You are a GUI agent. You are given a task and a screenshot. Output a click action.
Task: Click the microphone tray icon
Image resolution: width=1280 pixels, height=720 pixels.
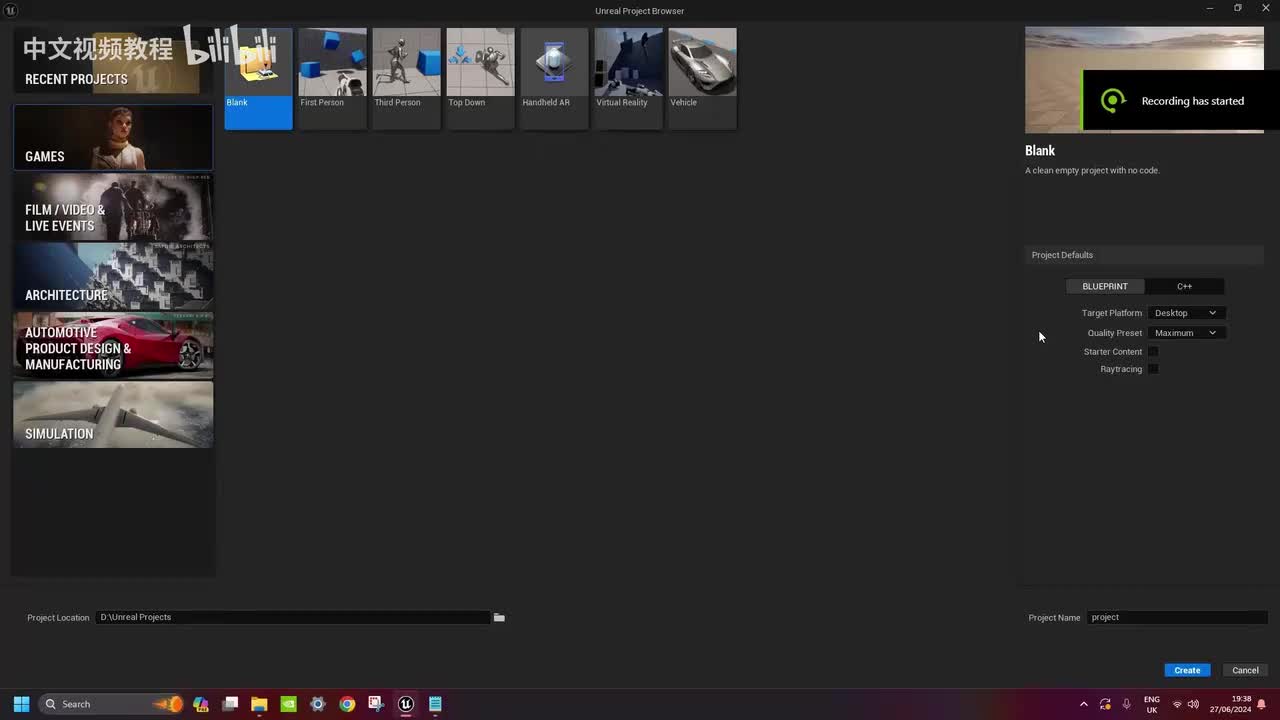1127,704
